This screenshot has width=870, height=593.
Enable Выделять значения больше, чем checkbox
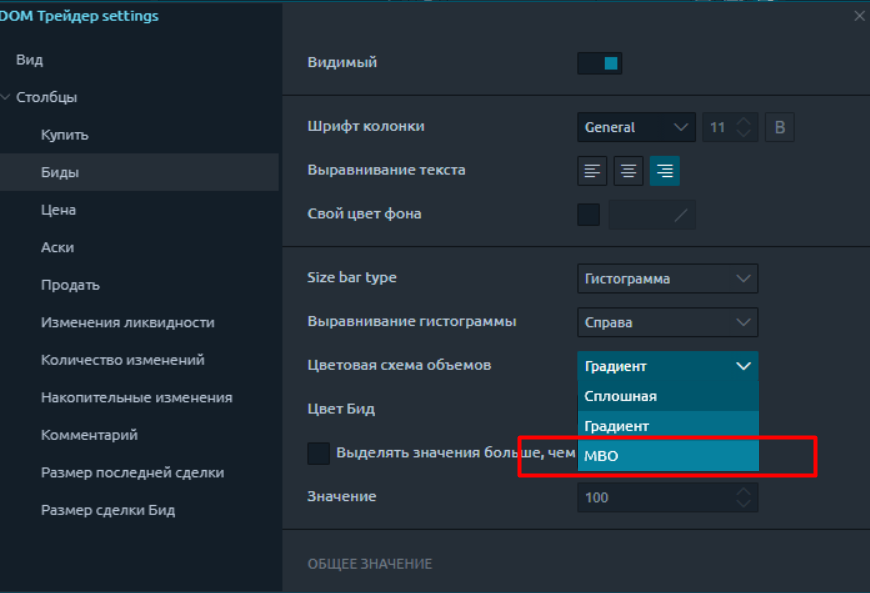click(x=318, y=453)
